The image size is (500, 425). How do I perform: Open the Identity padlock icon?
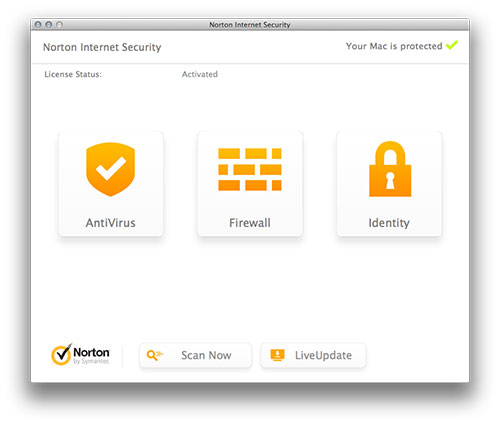coord(390,169)
